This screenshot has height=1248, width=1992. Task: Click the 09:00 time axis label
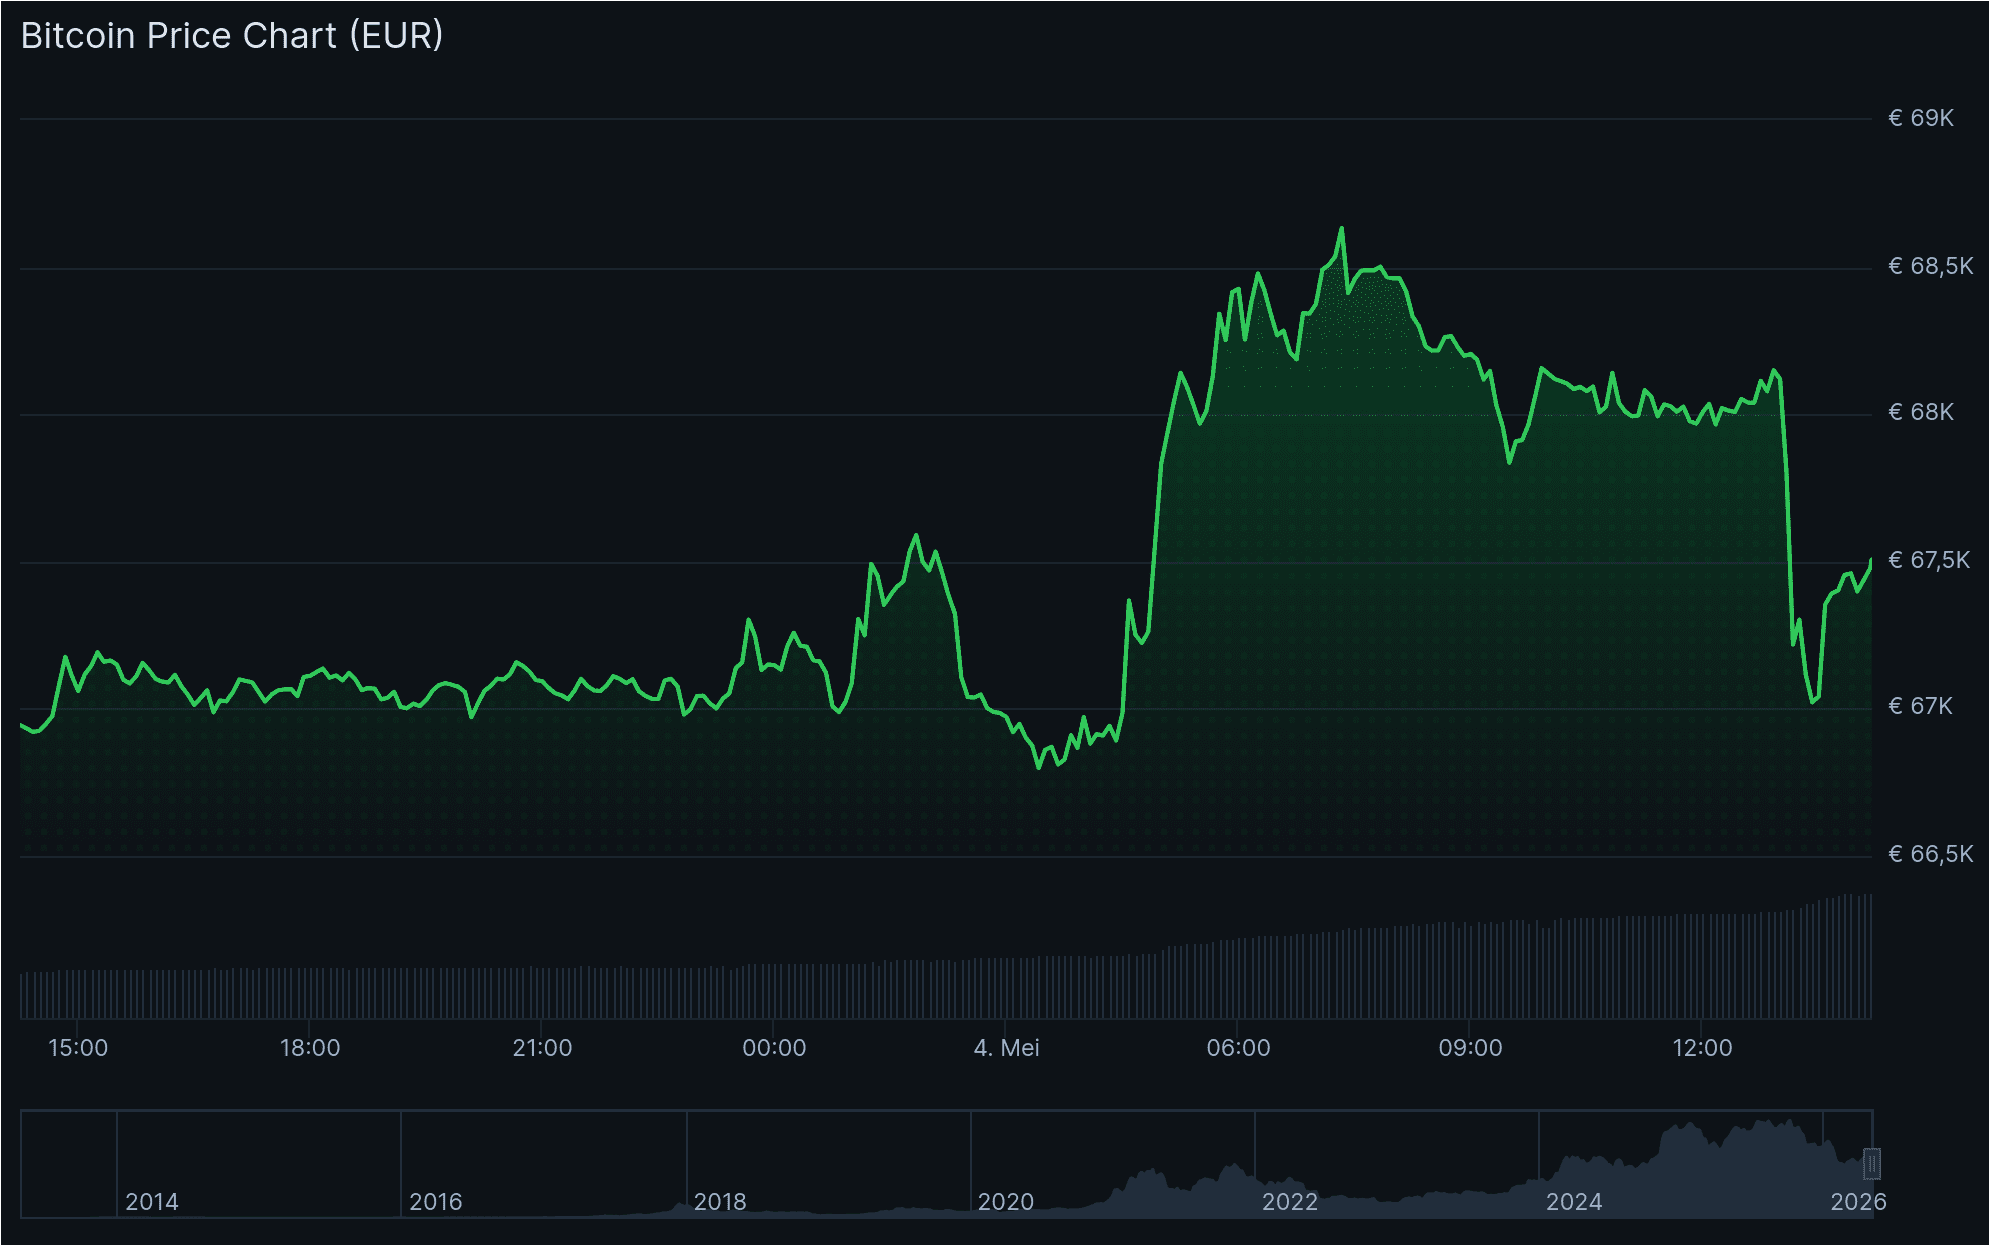click(x=1470, y=1048)
